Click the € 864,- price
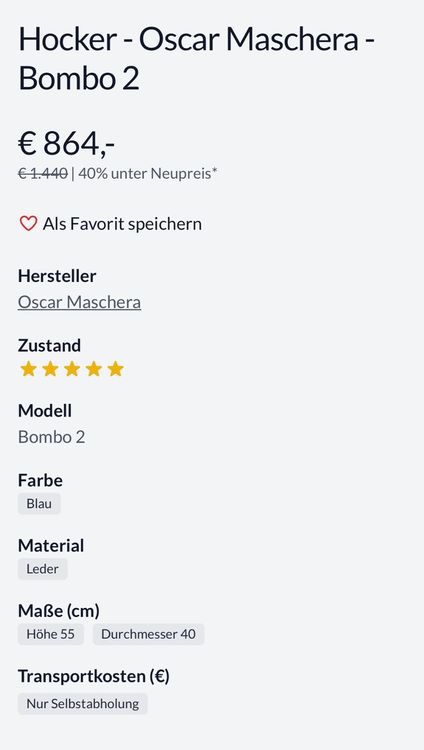Viewport: 424px width, 750px height. pos(67,143)
